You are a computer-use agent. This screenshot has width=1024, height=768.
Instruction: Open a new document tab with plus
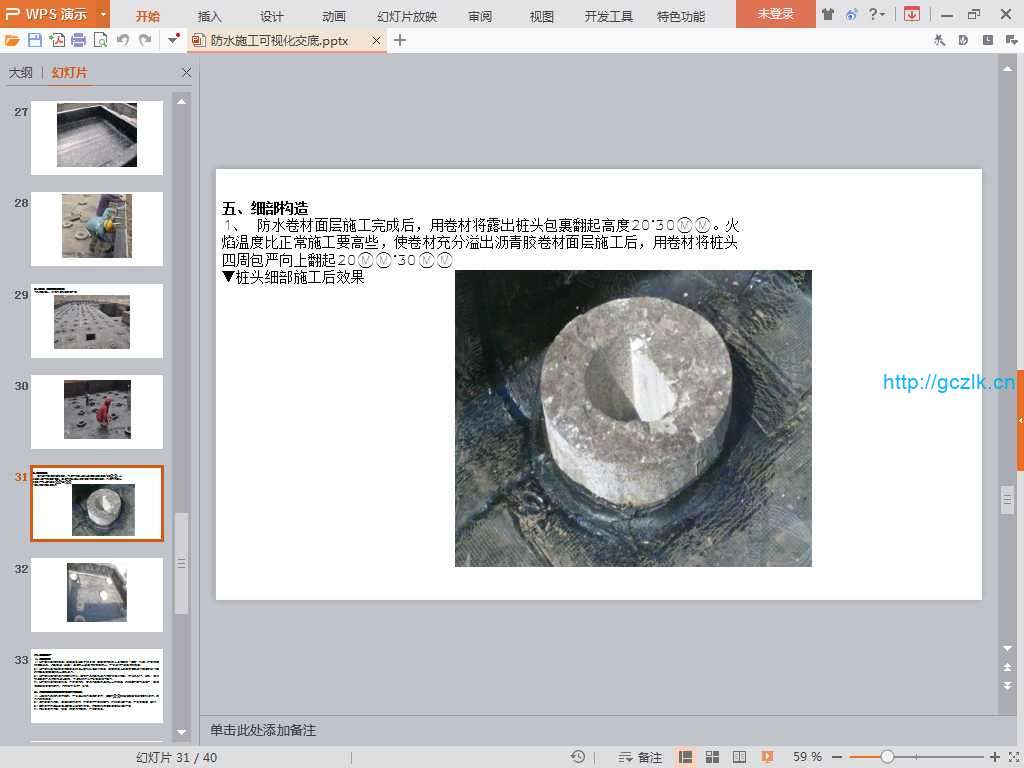(400, 40)
